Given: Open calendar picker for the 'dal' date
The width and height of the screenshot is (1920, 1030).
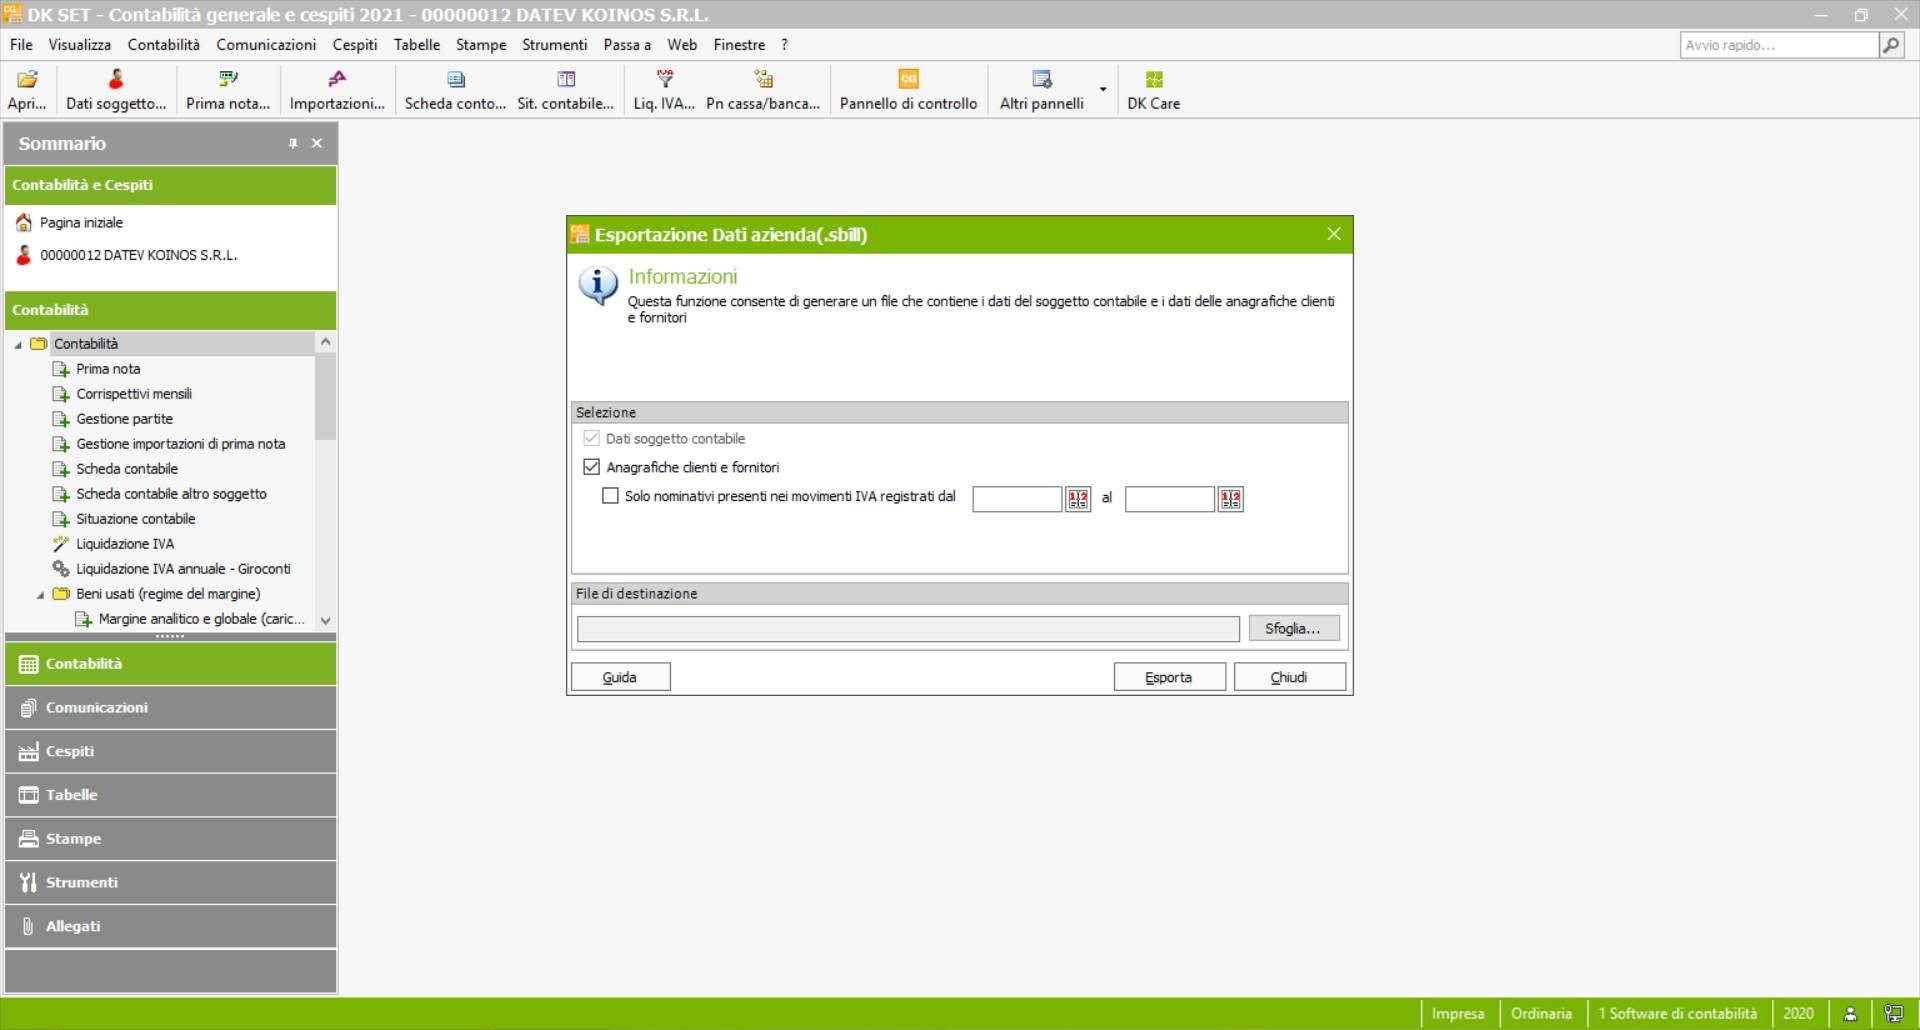Looking at the screenshot, I should tap(1078, 499).
